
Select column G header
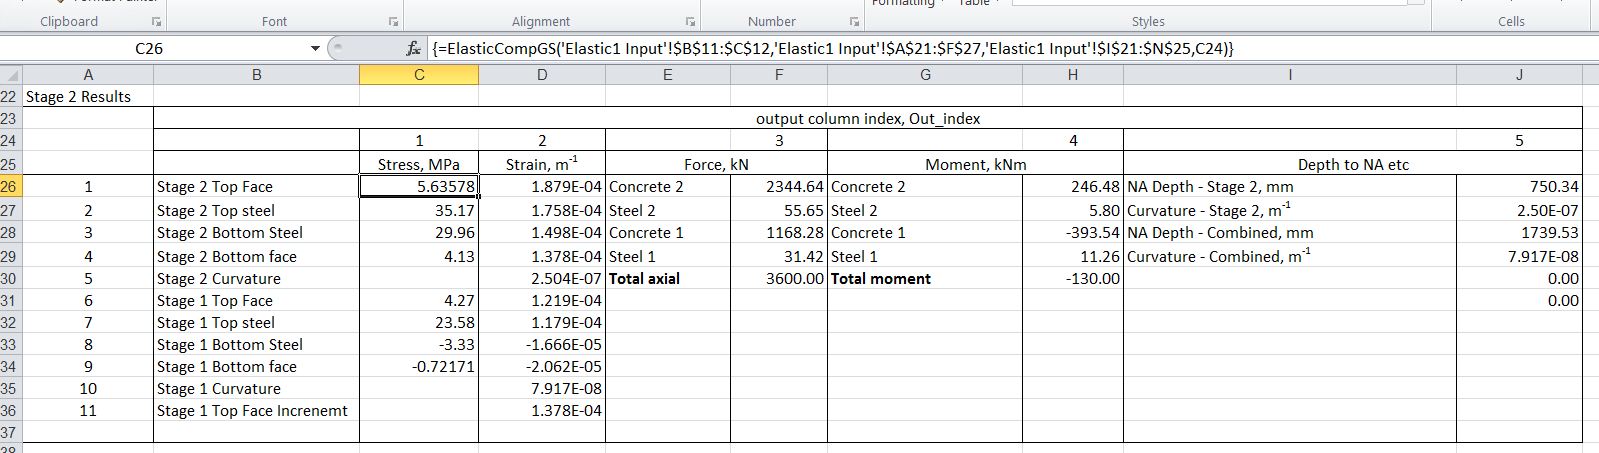coord(924,75)
